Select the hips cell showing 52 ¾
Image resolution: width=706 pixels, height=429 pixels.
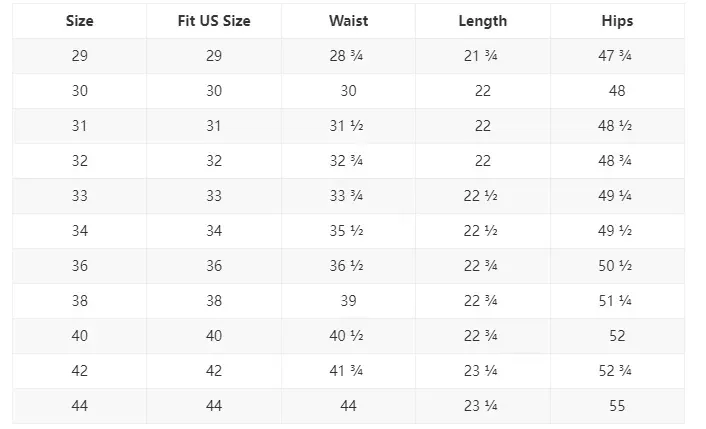[617, 371]
